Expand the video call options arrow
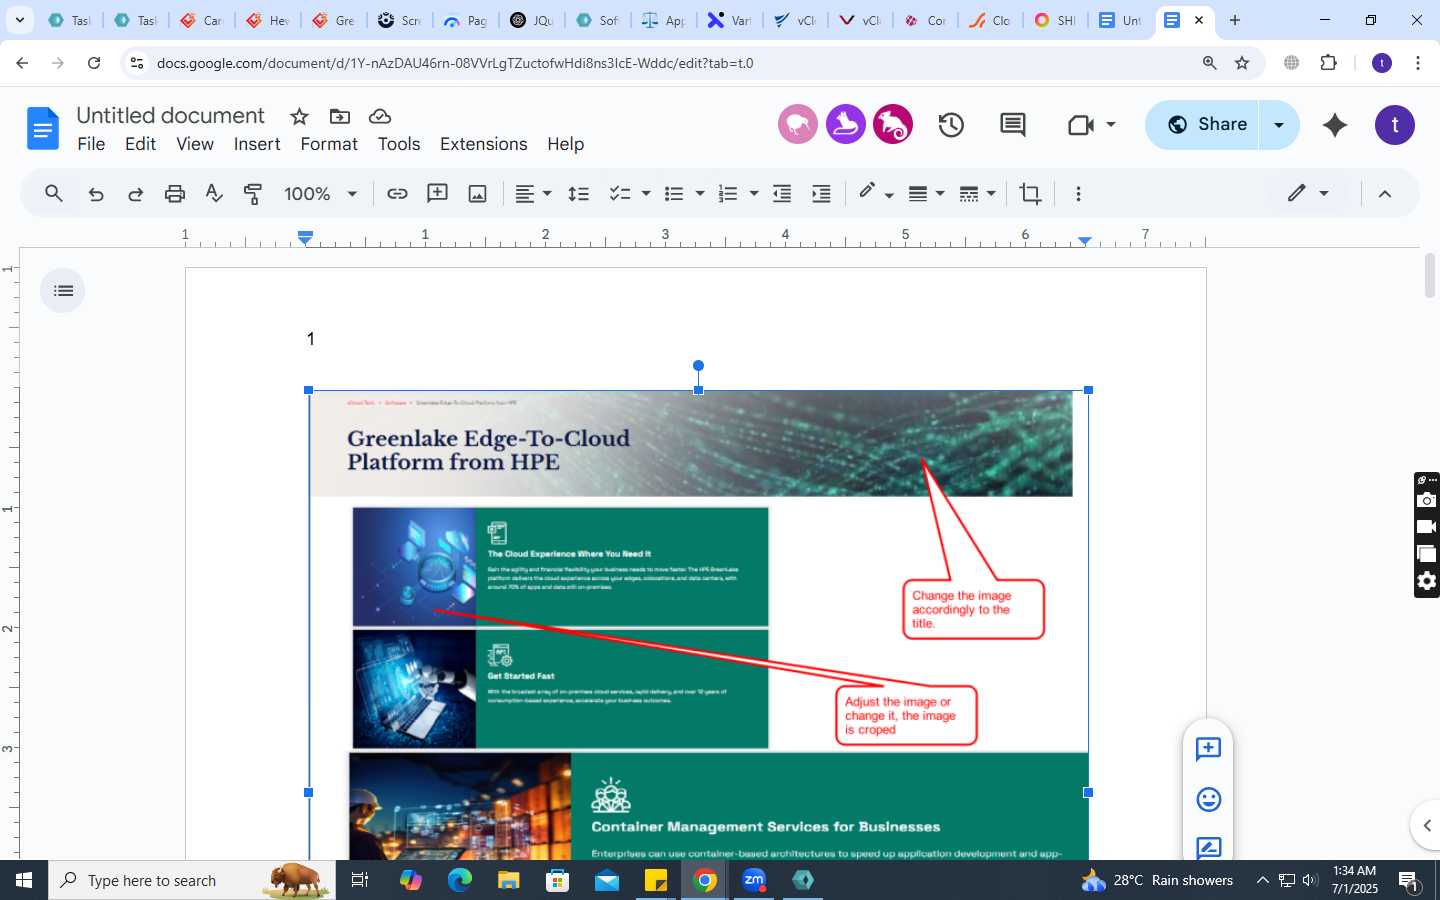The image size is (1440, 900). point(1111,125)
